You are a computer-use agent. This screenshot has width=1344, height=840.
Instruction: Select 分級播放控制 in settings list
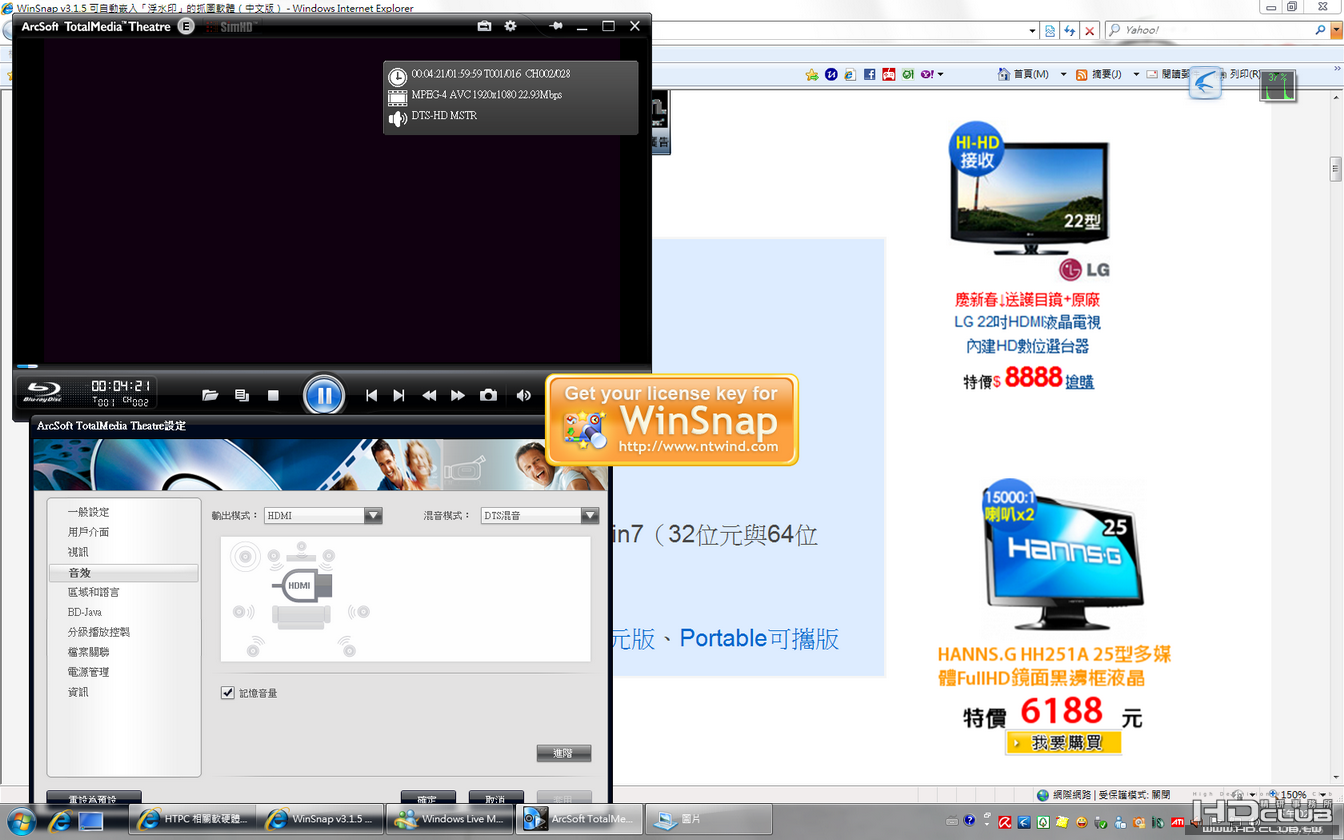tap(99, 632)
